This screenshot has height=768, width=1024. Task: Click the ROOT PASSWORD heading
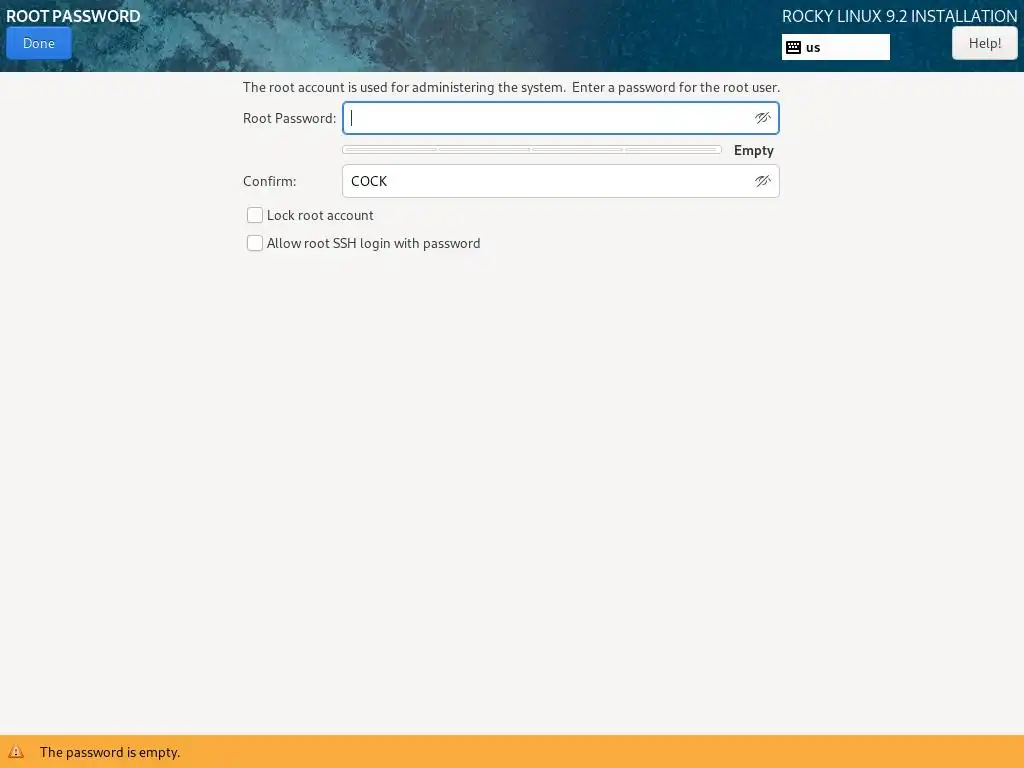tap(73, 16)
